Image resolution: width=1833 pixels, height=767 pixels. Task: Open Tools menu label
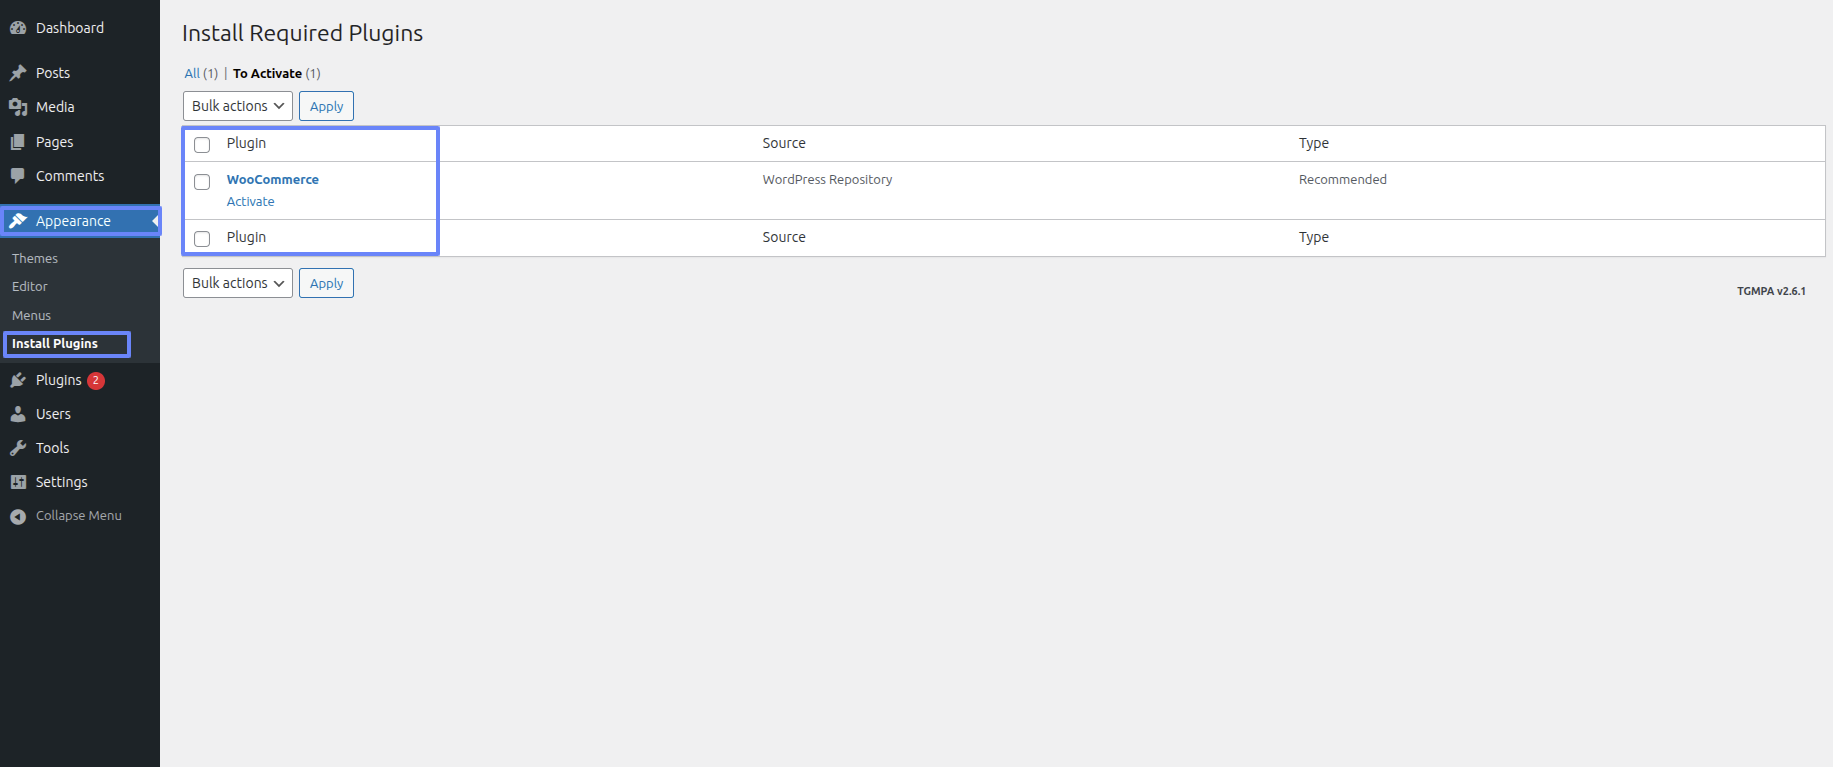[x=52, y=448]
